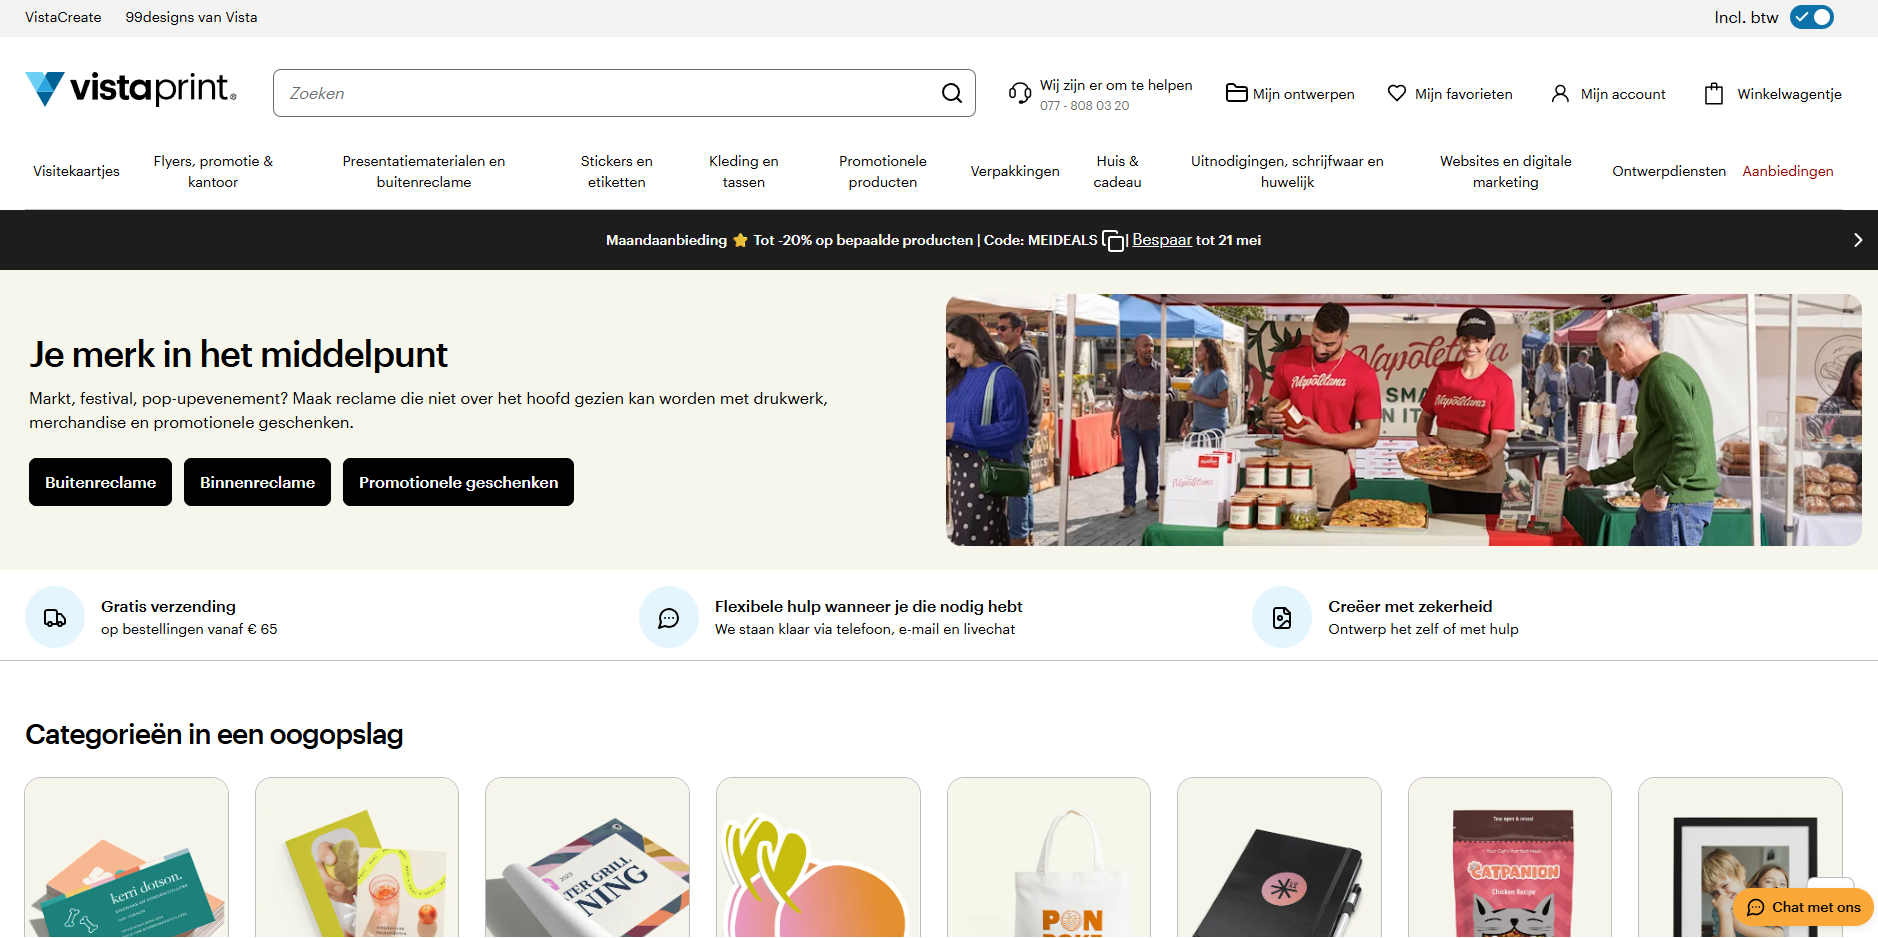1878x938 pixels.
Task: Toggle the Incl. btw switch
Action: coord(1812,17)
